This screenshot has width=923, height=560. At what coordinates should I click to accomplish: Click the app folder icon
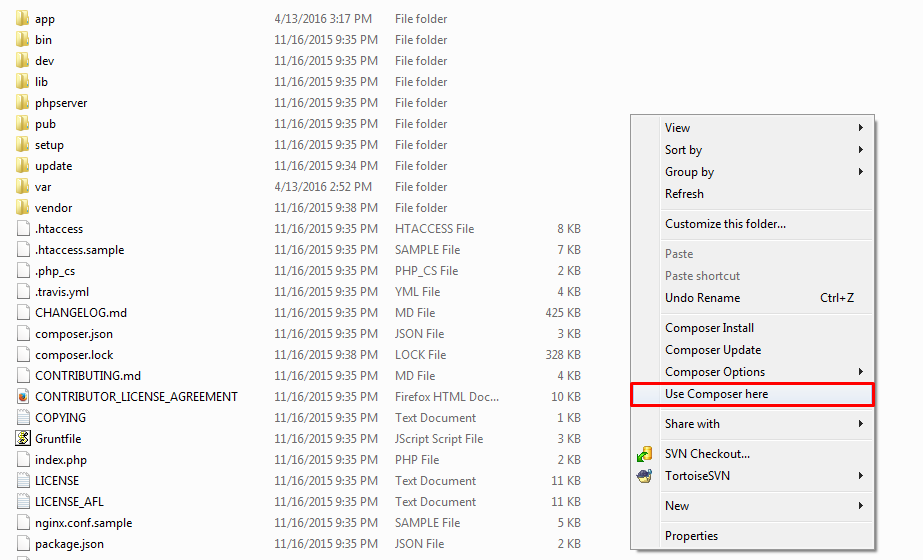(x=23, y=19)
